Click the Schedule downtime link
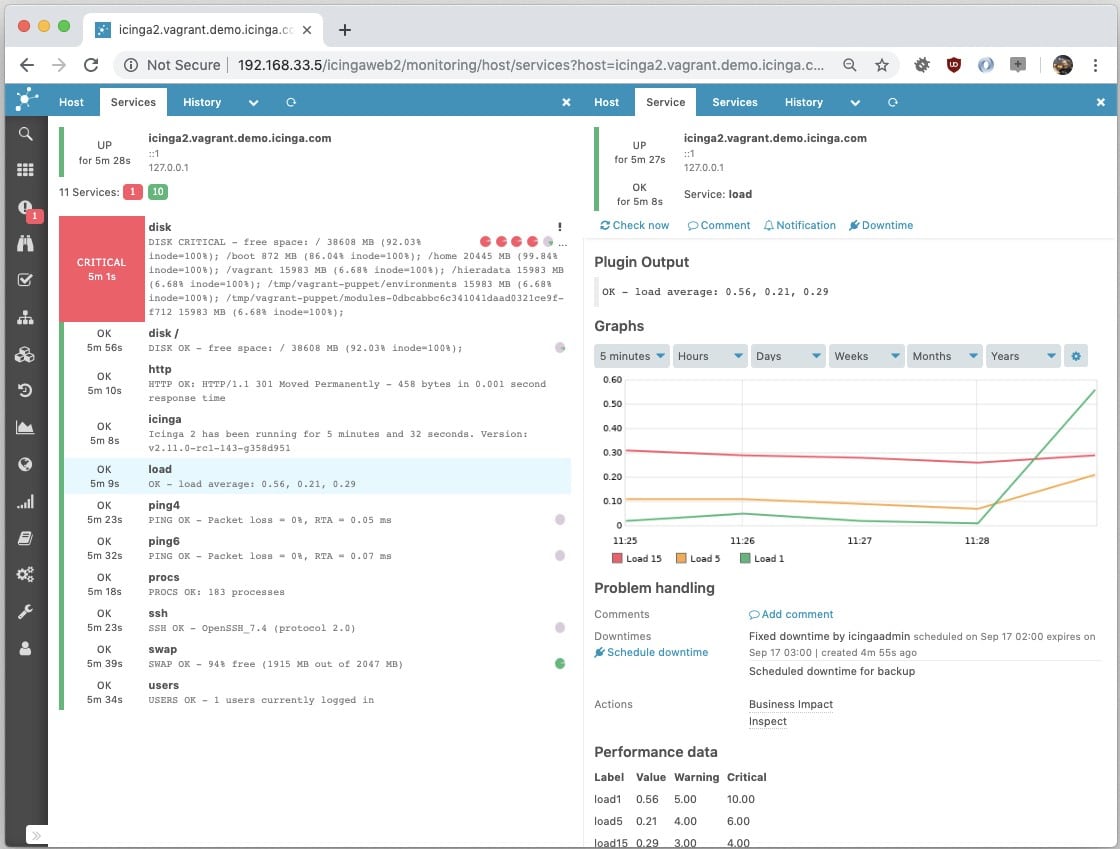 click(x=651, y=652)
